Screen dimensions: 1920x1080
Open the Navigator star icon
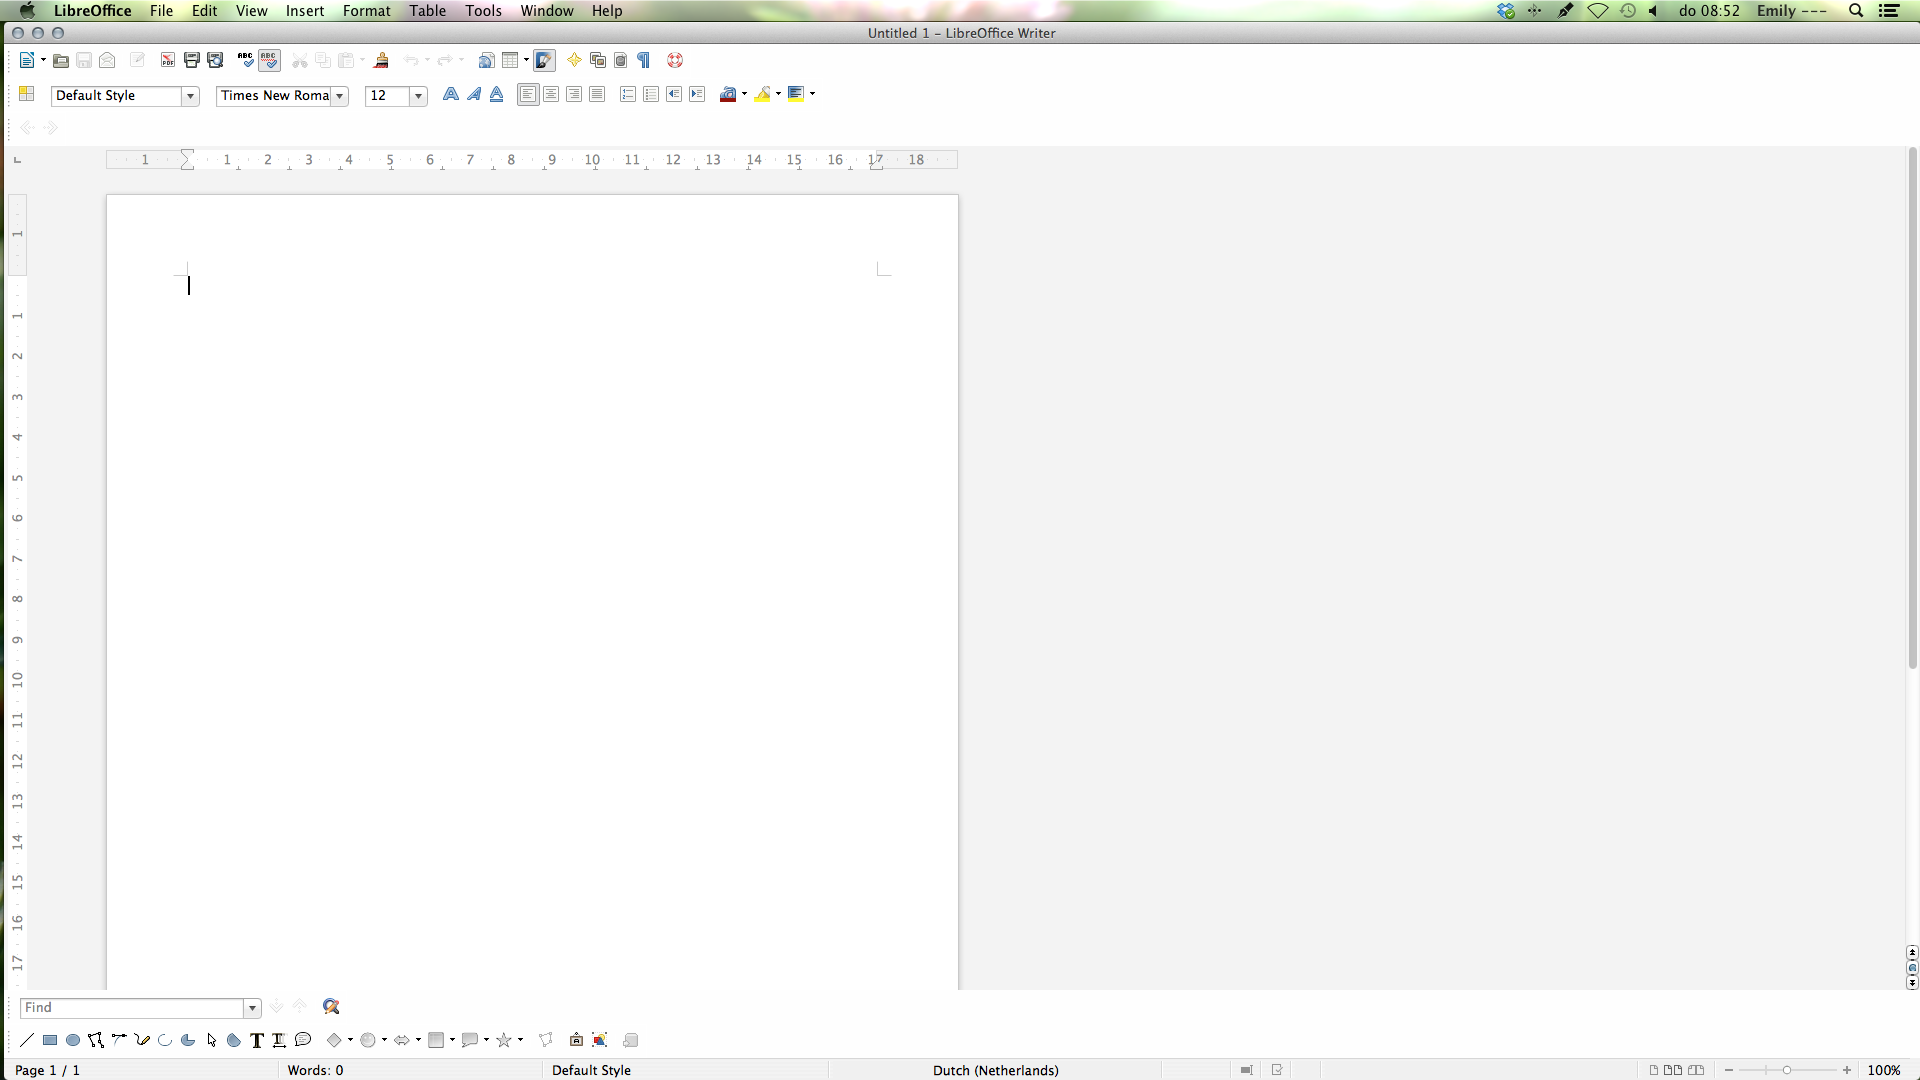pos(574,61)
